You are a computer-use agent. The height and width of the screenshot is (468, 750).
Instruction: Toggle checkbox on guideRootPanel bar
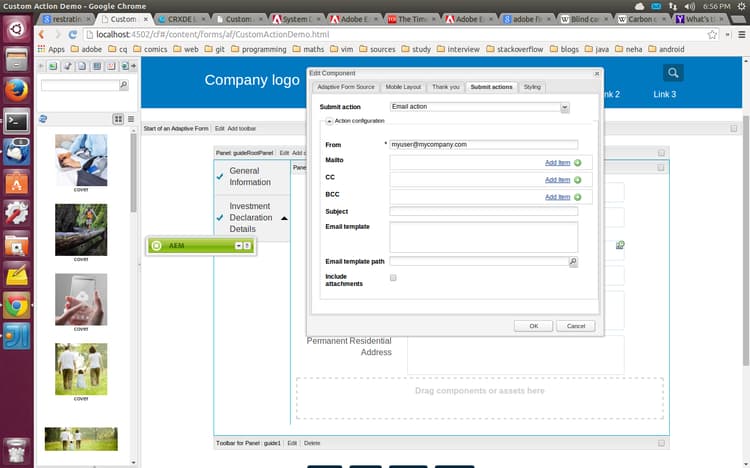coord(661,153)
